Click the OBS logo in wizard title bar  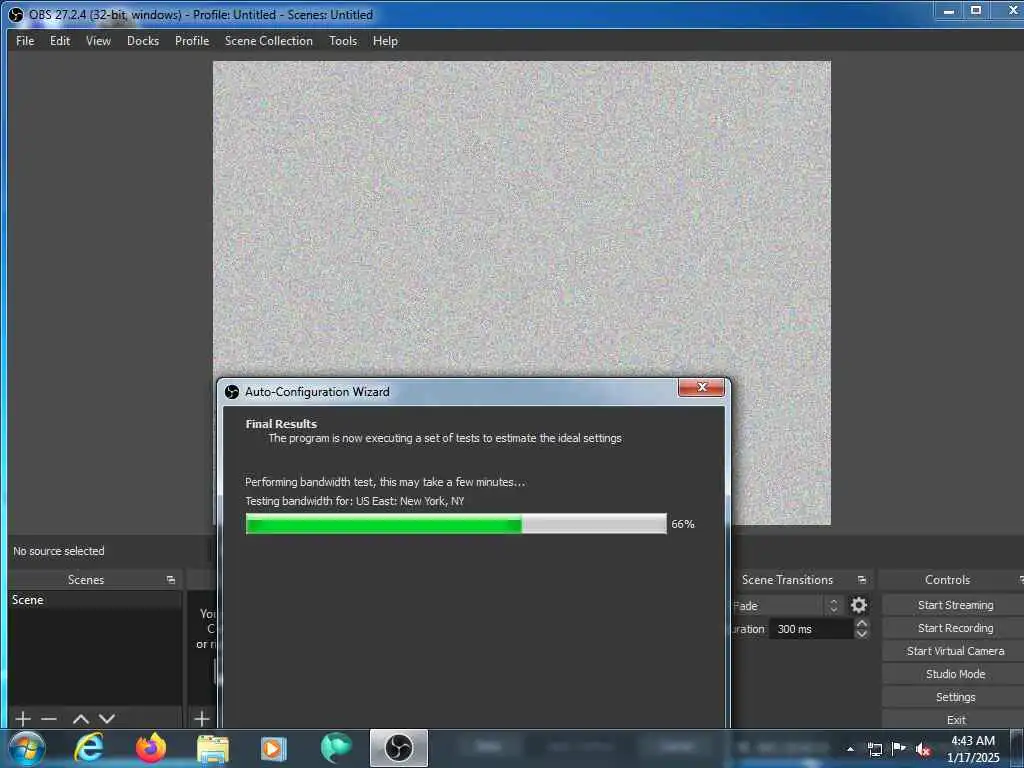point(232,391)
